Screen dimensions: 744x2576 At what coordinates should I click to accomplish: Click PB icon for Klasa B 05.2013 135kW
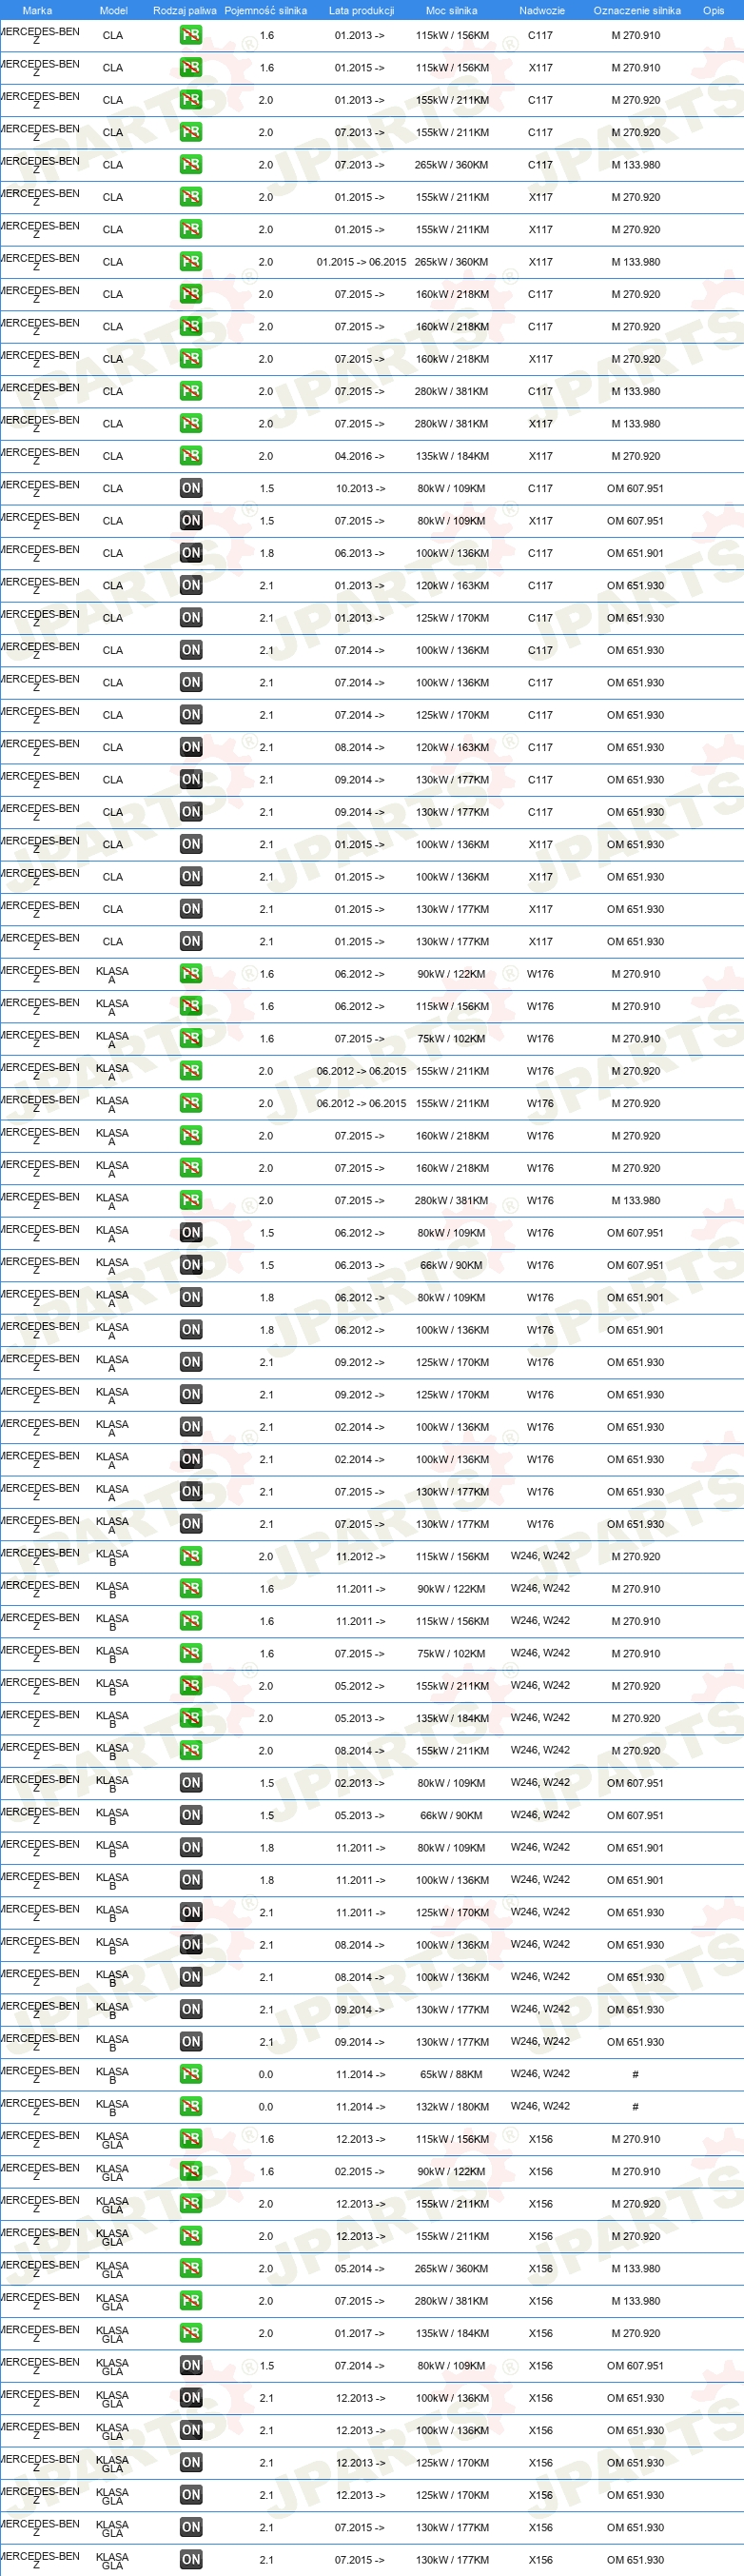pos(191,1718)
